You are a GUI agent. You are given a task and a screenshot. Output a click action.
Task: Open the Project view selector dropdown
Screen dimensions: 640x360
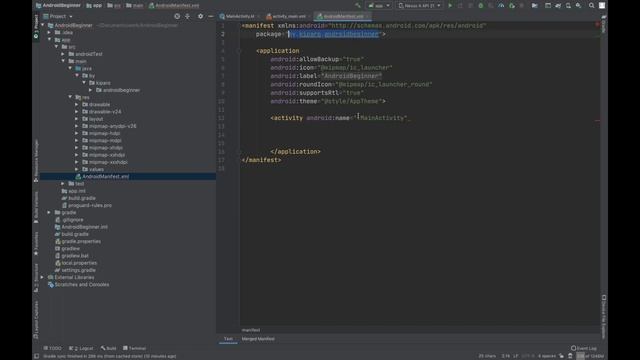point(58,16)
